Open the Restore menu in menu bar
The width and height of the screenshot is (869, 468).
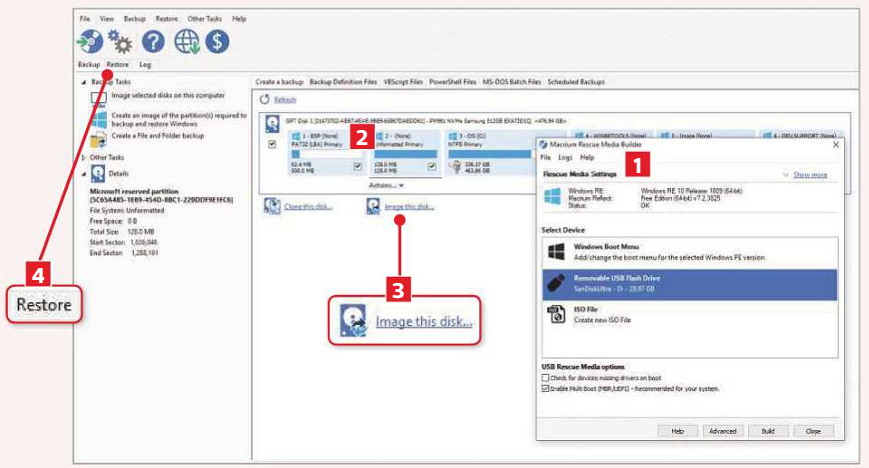[167, 19]
